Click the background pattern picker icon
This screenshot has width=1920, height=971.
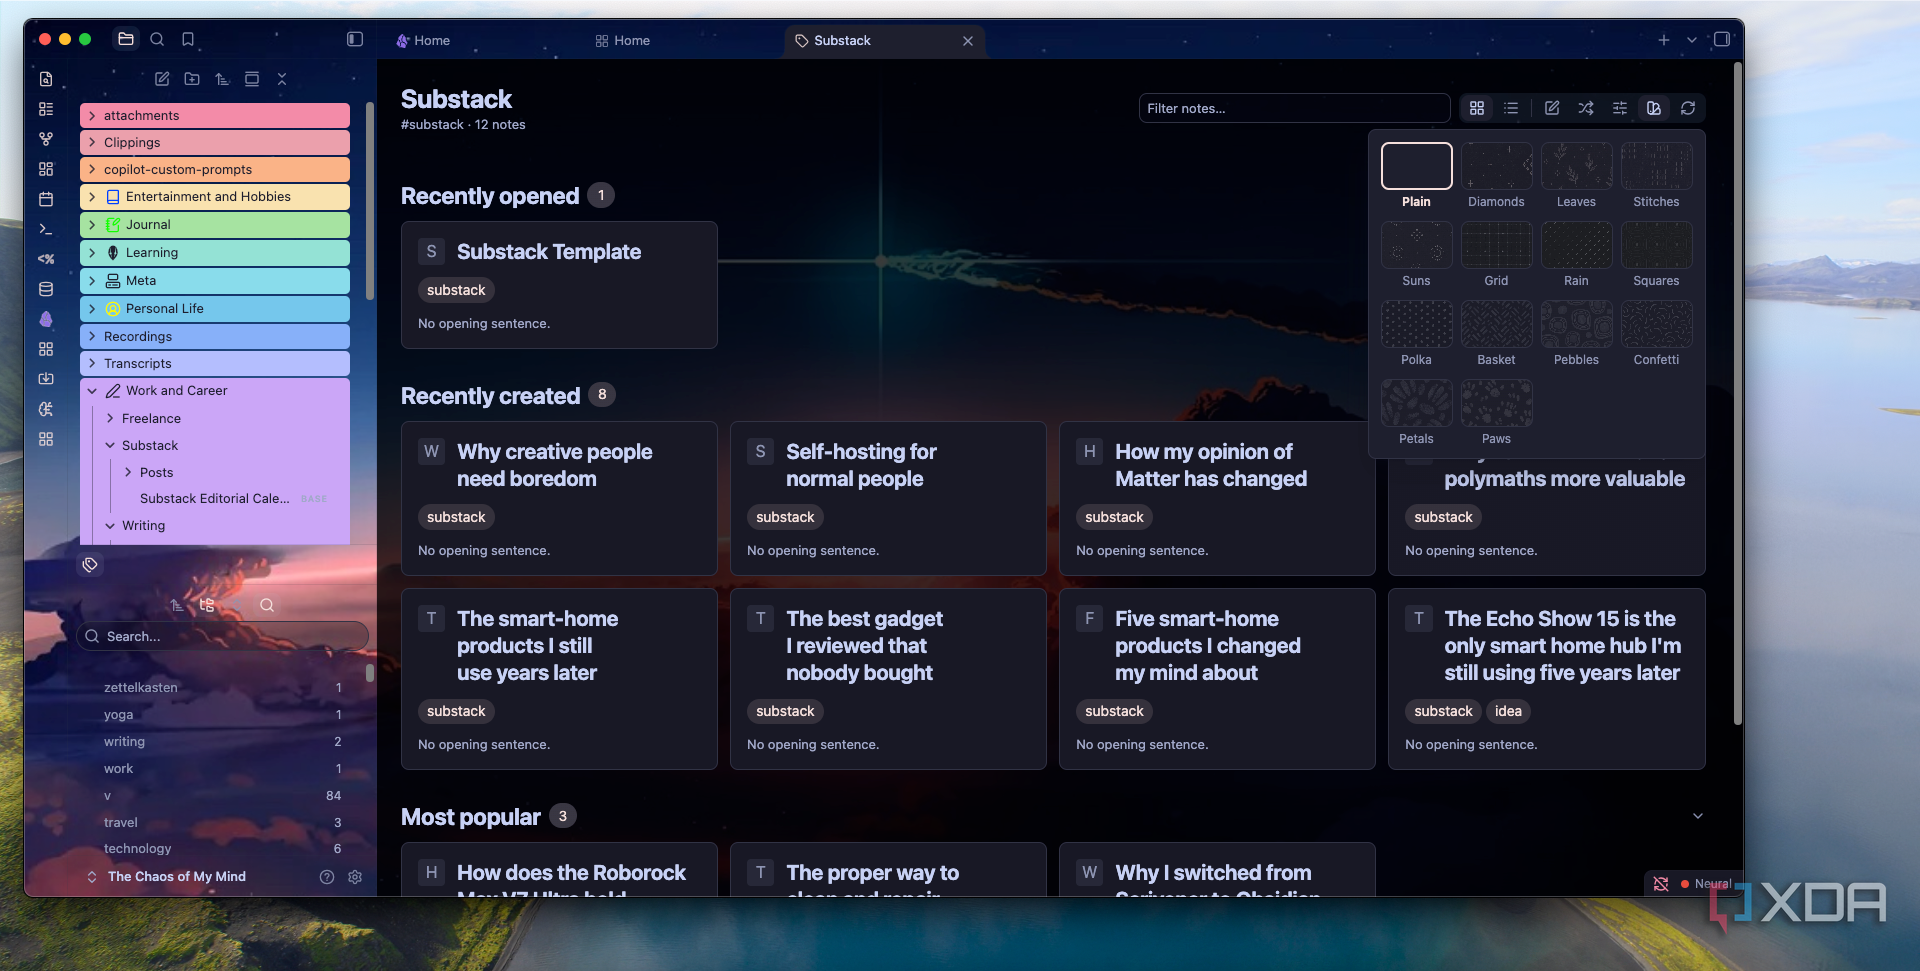tap(1654, 108)
